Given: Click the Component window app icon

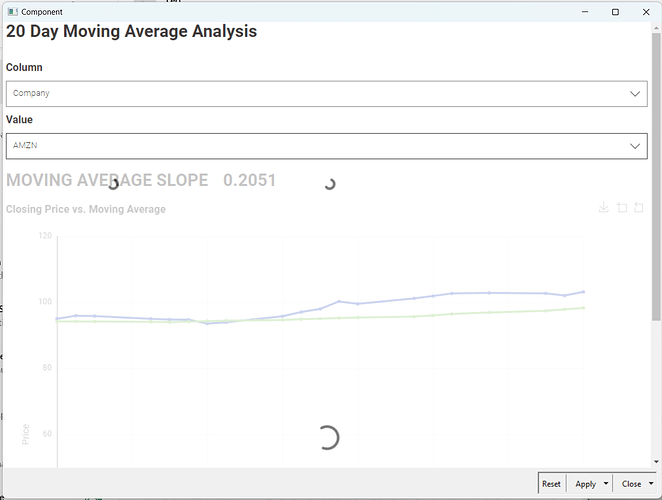Looking at the screenshot, I should point(13,12).
